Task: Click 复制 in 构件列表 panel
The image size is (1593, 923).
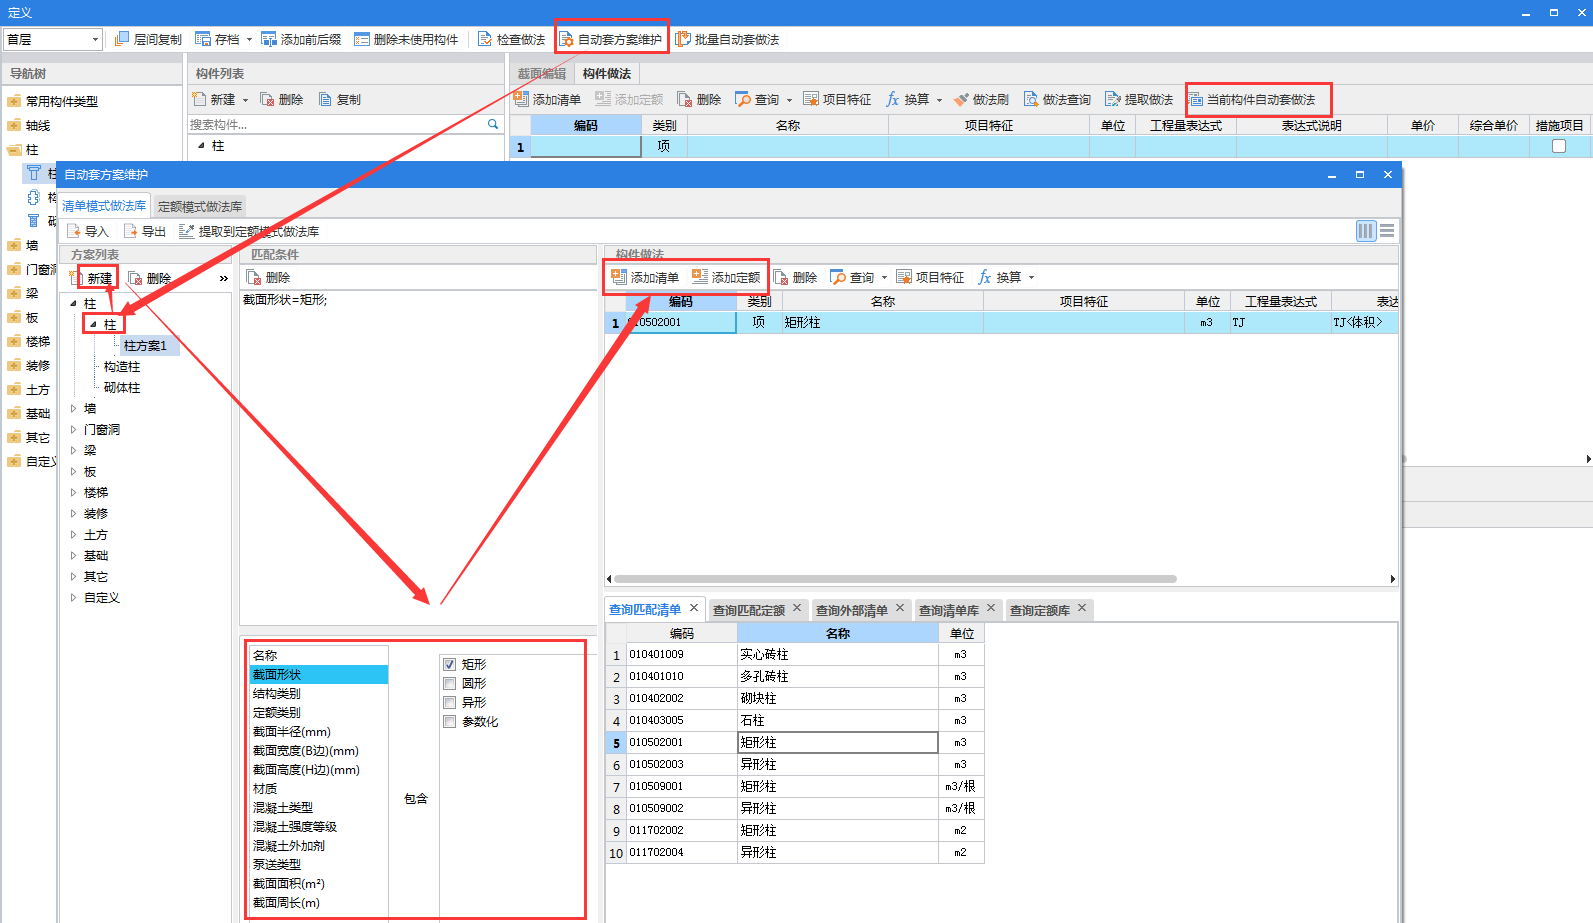Action: coord(340,99)
